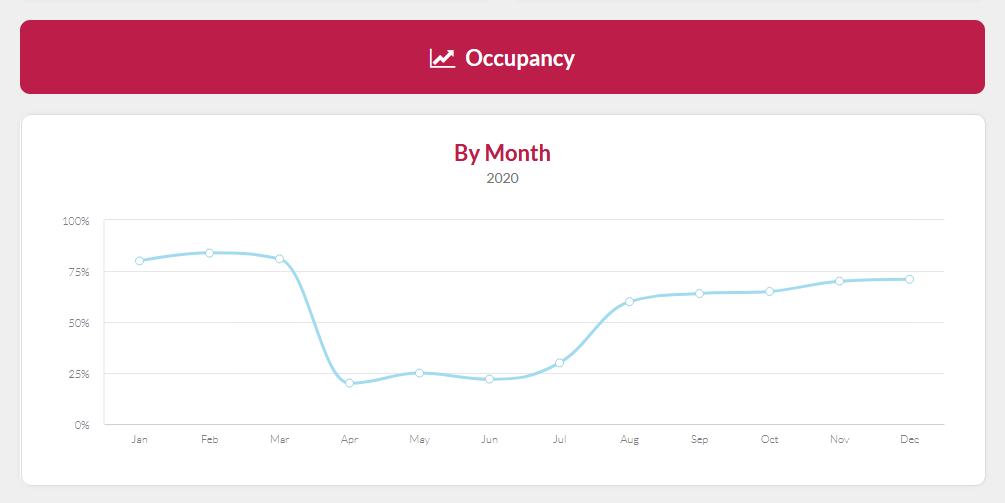Click the Aug x-axis month label
The image size is (1005, 503).
click(629, 440)
